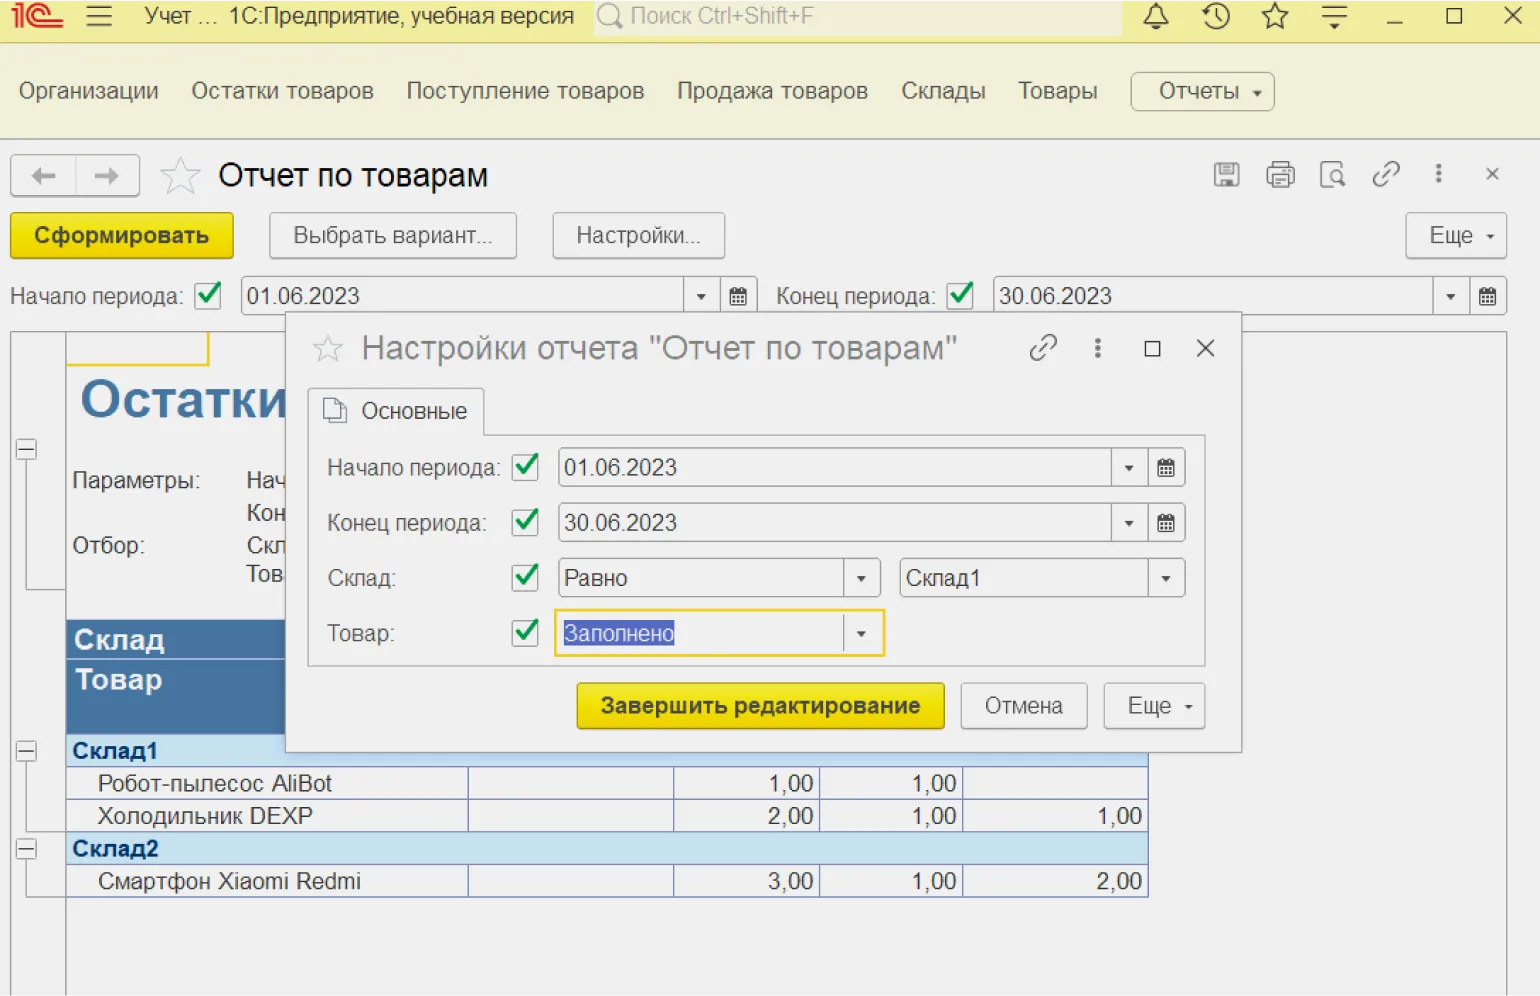
Task: Uncheck the Склад filter checkbox
Action: coord(525,577)
